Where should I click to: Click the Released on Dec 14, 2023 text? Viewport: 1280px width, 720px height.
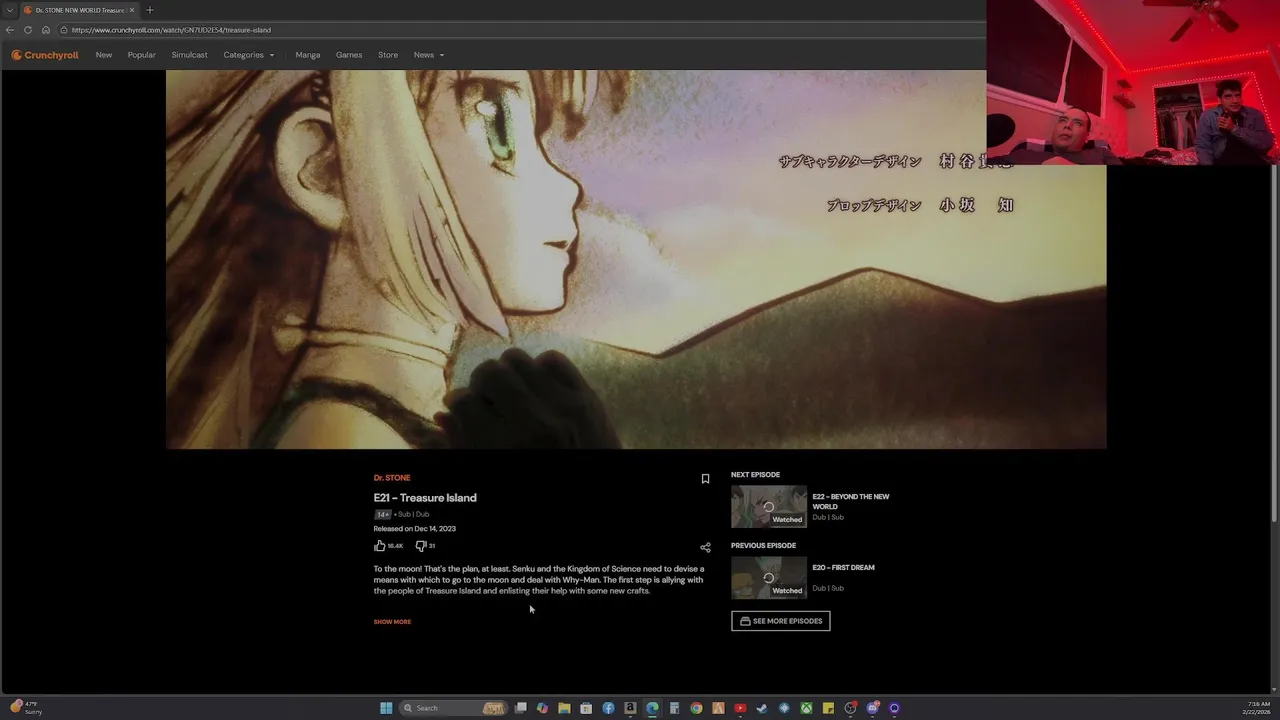415,529
